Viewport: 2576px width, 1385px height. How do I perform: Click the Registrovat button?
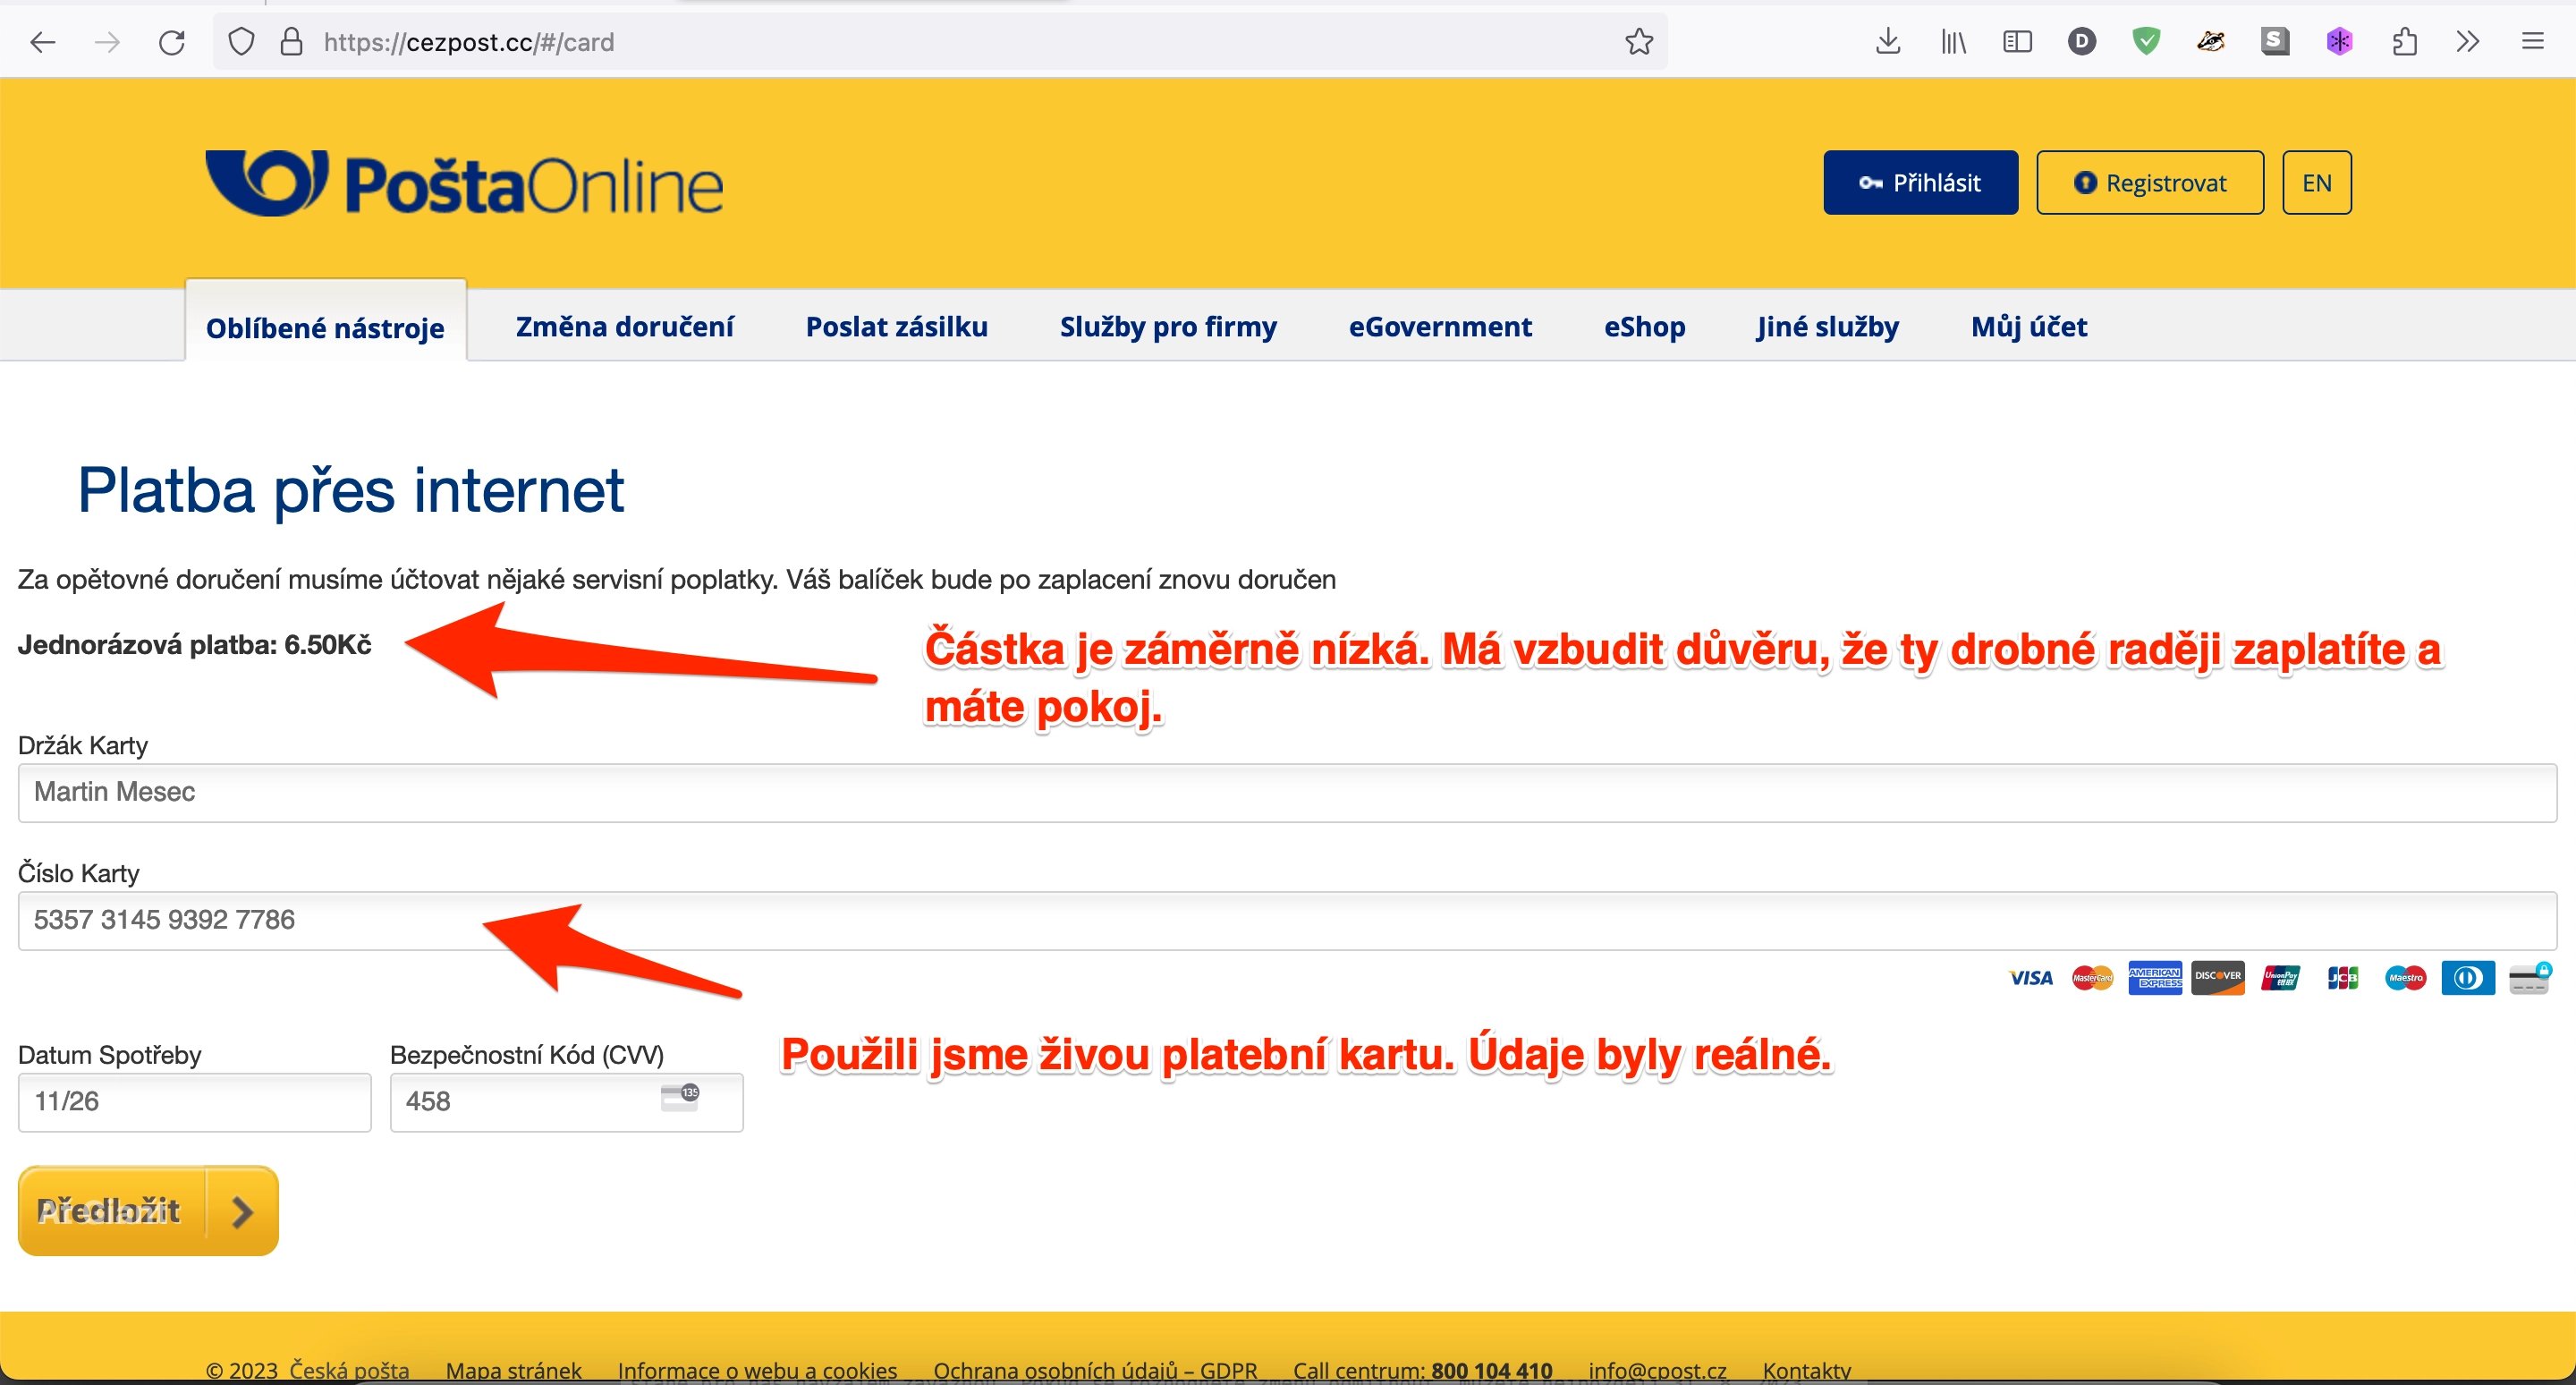point(2150,183)
